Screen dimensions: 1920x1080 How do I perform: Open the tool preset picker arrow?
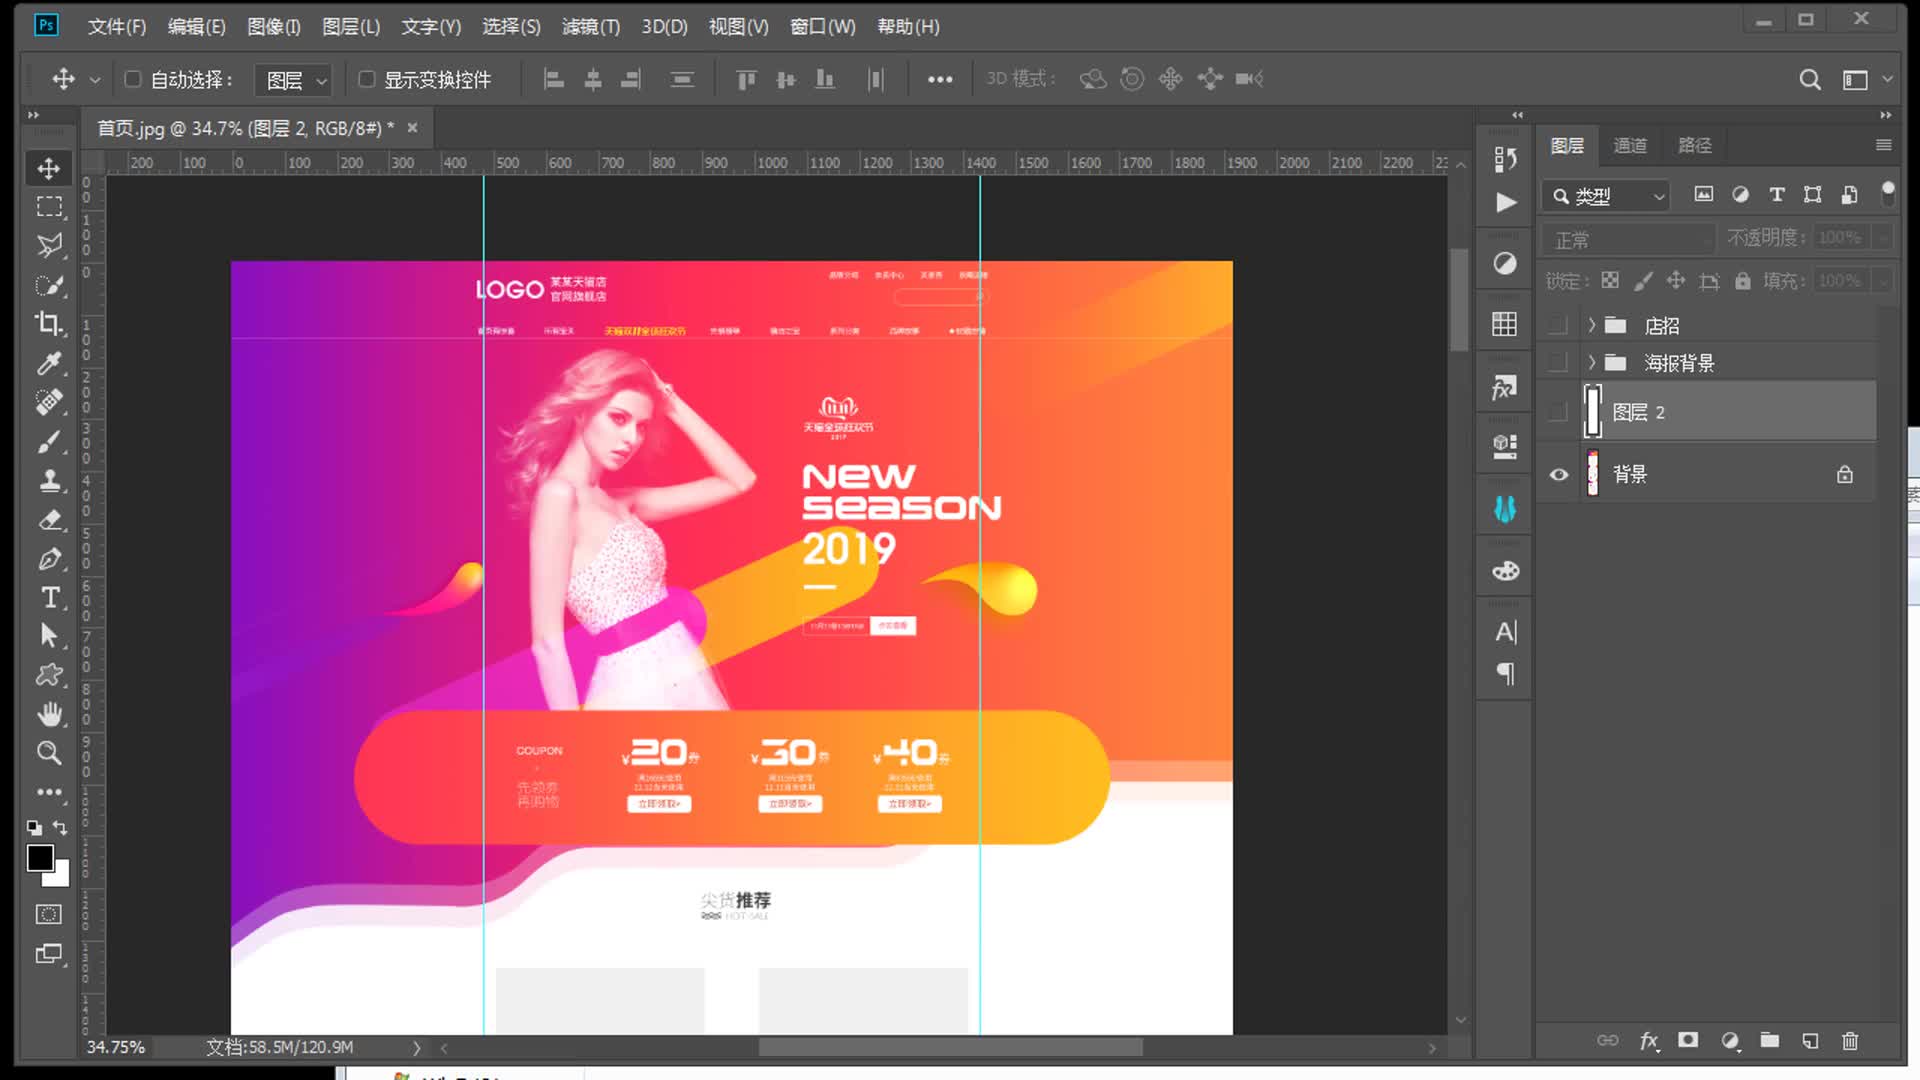tap(95, 79)
